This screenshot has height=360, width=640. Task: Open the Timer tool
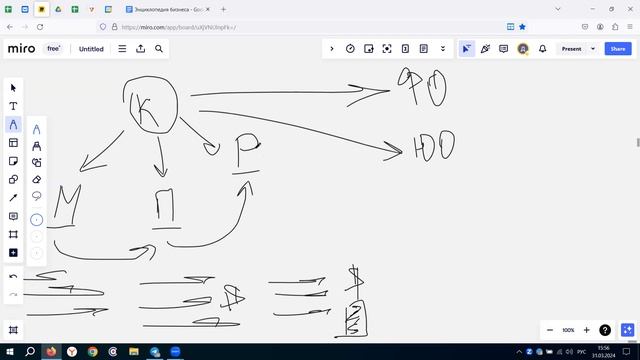tap(350, 49)
